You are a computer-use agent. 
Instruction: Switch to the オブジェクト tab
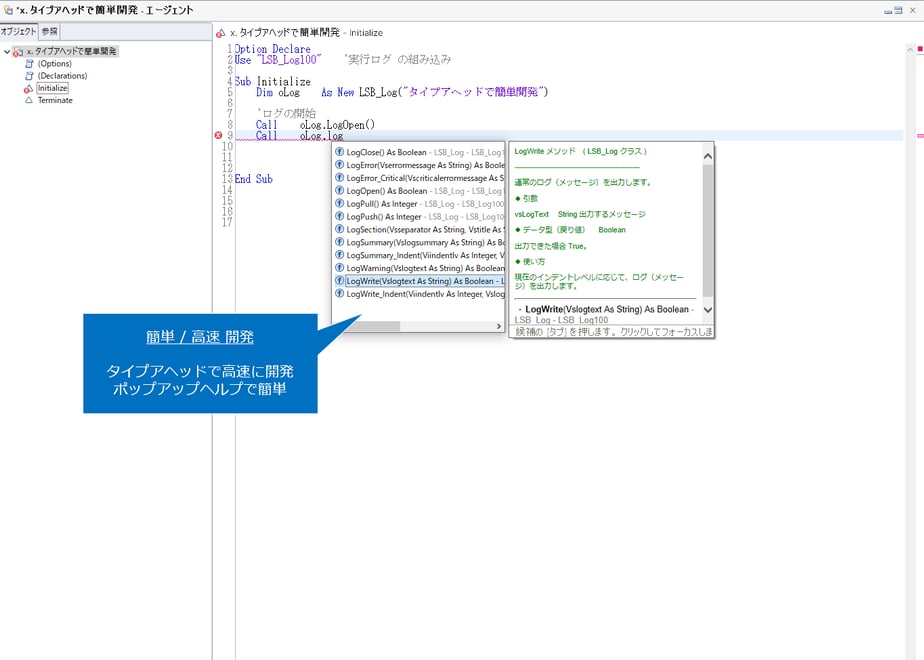tap(18, 31)
